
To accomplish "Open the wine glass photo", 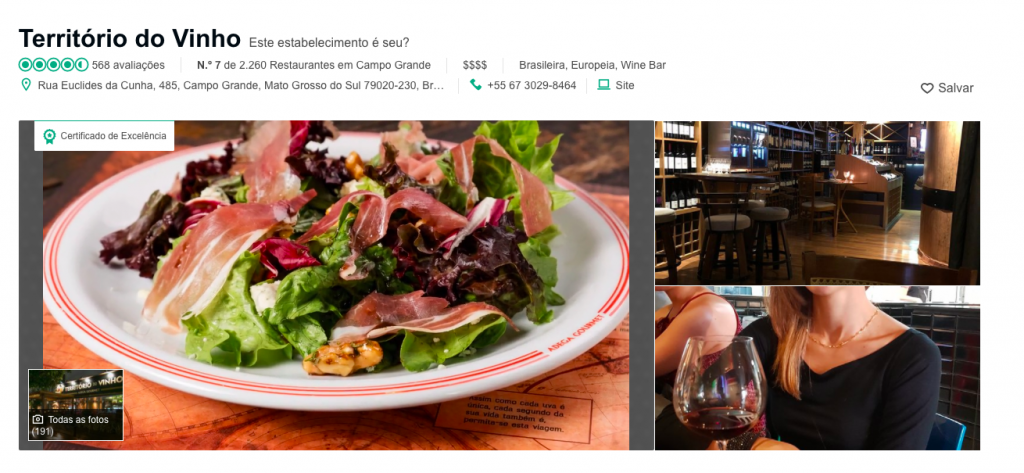I will pyautogui.click(x=817, y=368).
